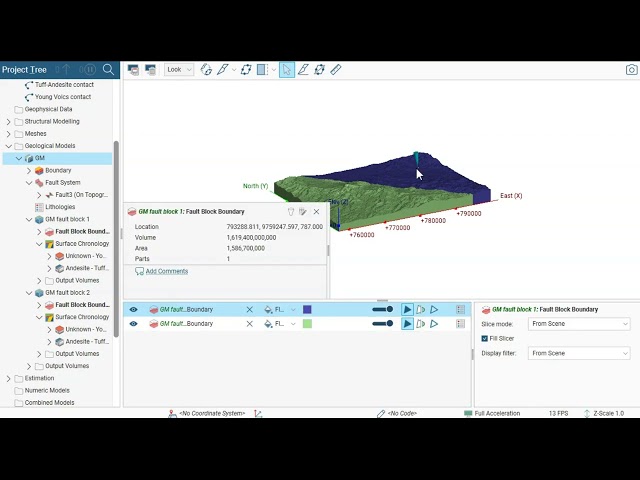Select Fault3 (On Topogr... tree item
The height and width of the screenshot is (480, 640).
(81, 195)
